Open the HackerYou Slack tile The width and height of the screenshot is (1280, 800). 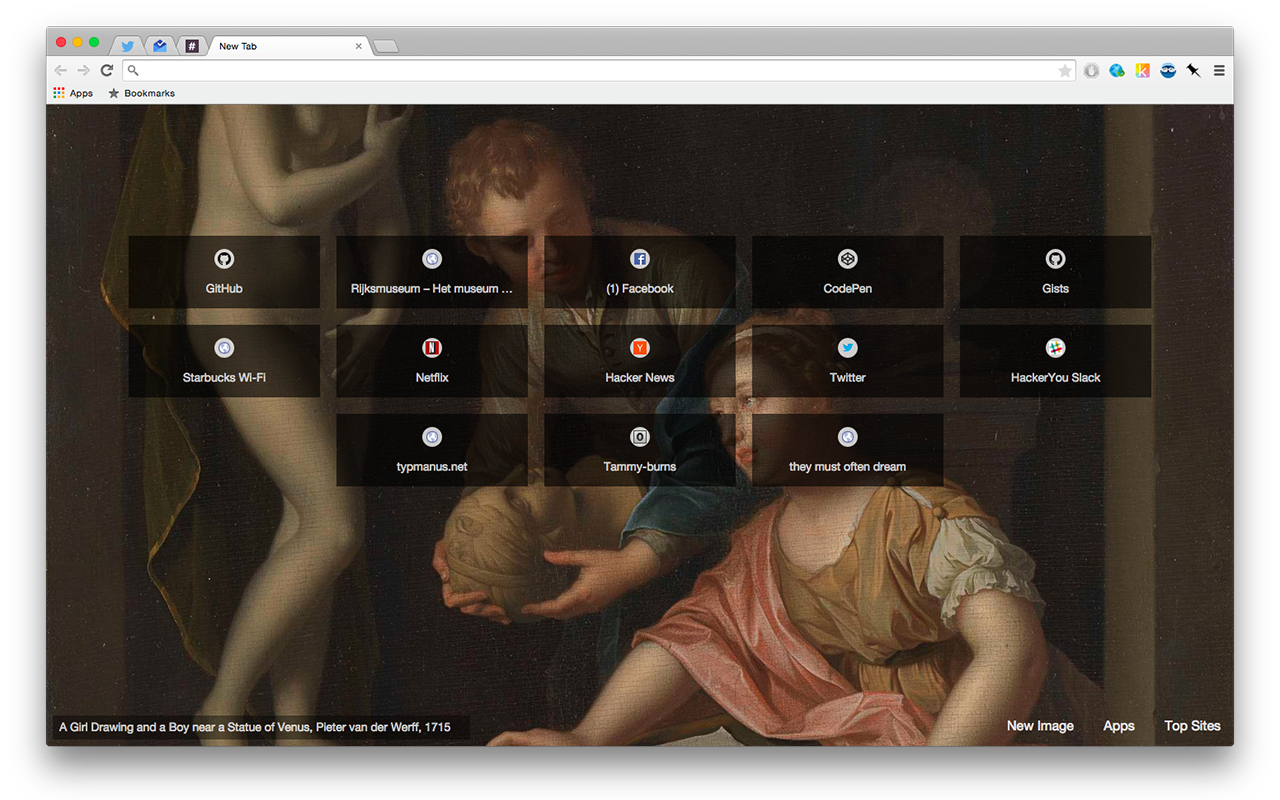1056,361
